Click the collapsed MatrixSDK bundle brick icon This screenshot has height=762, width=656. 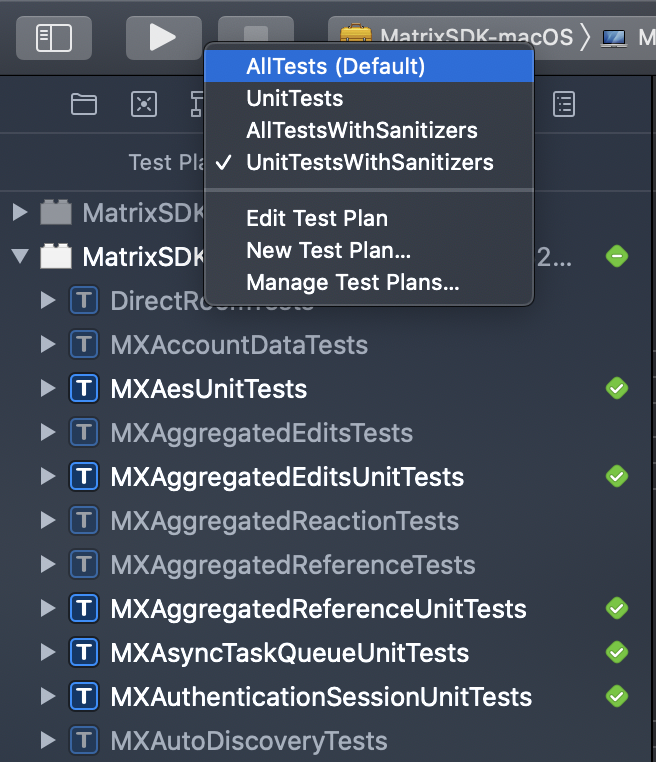(56, 212)
